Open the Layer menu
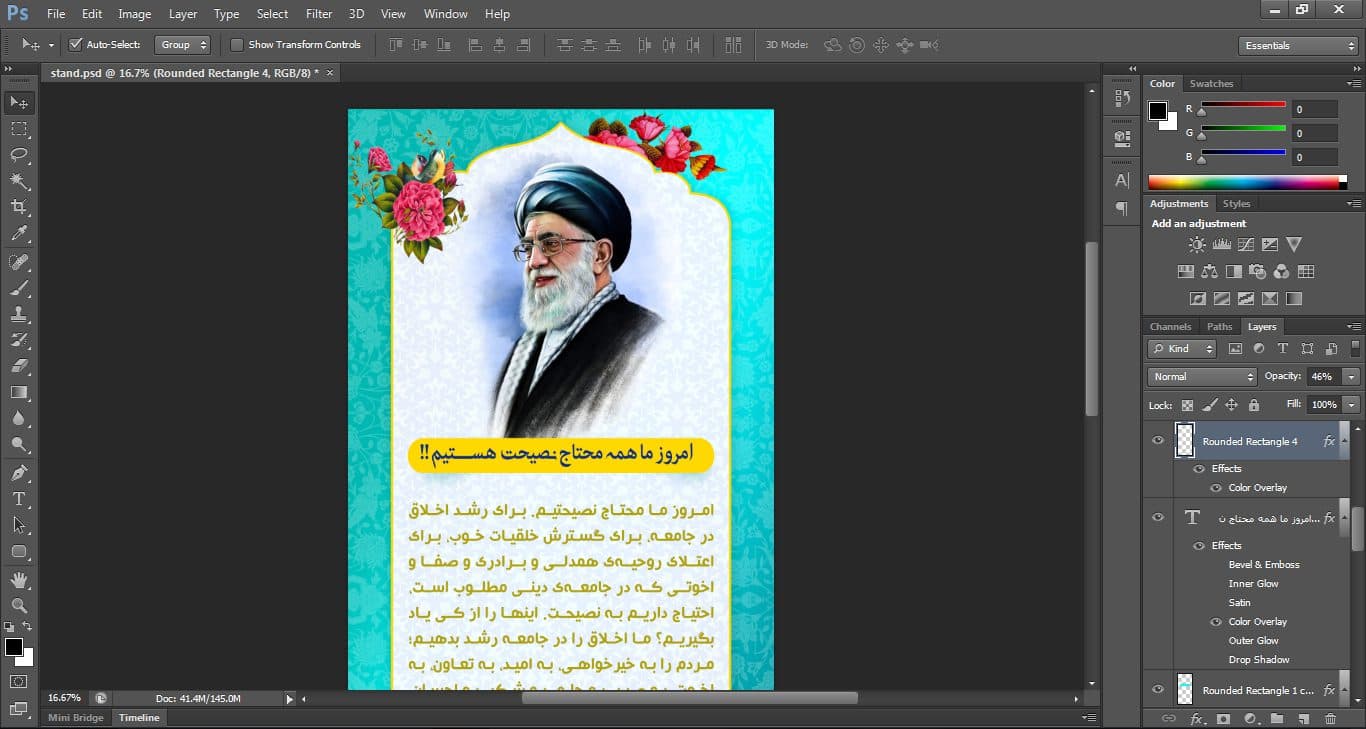This screenshot has height=729, width=1366. click(x=183, y=14)
